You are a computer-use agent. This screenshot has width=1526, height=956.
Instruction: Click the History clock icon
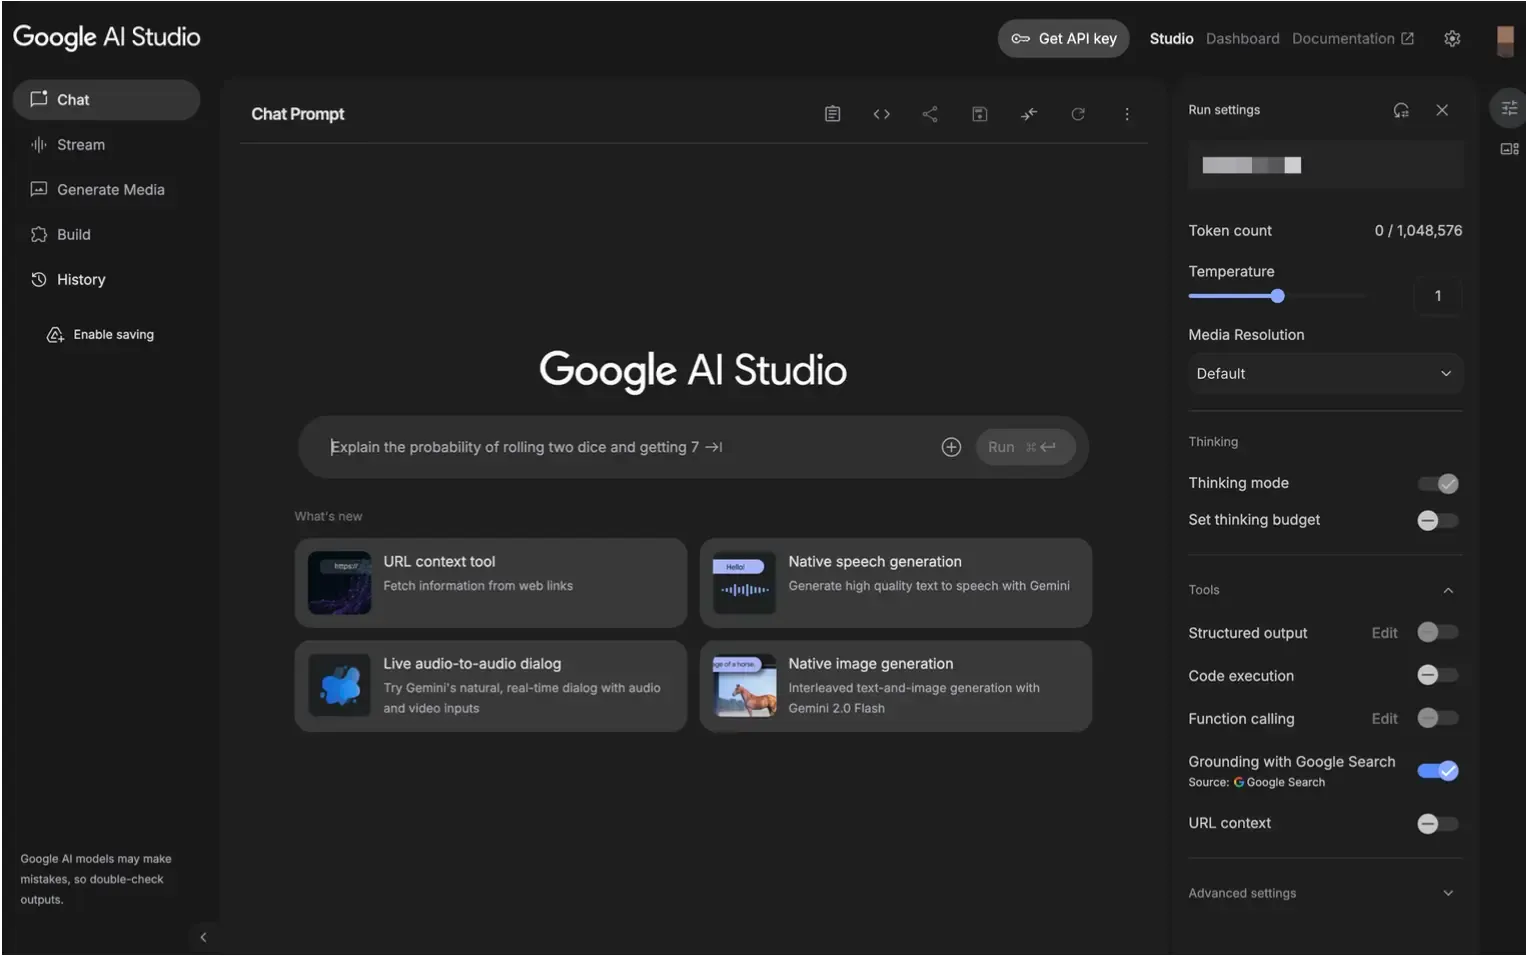point(39,279)
